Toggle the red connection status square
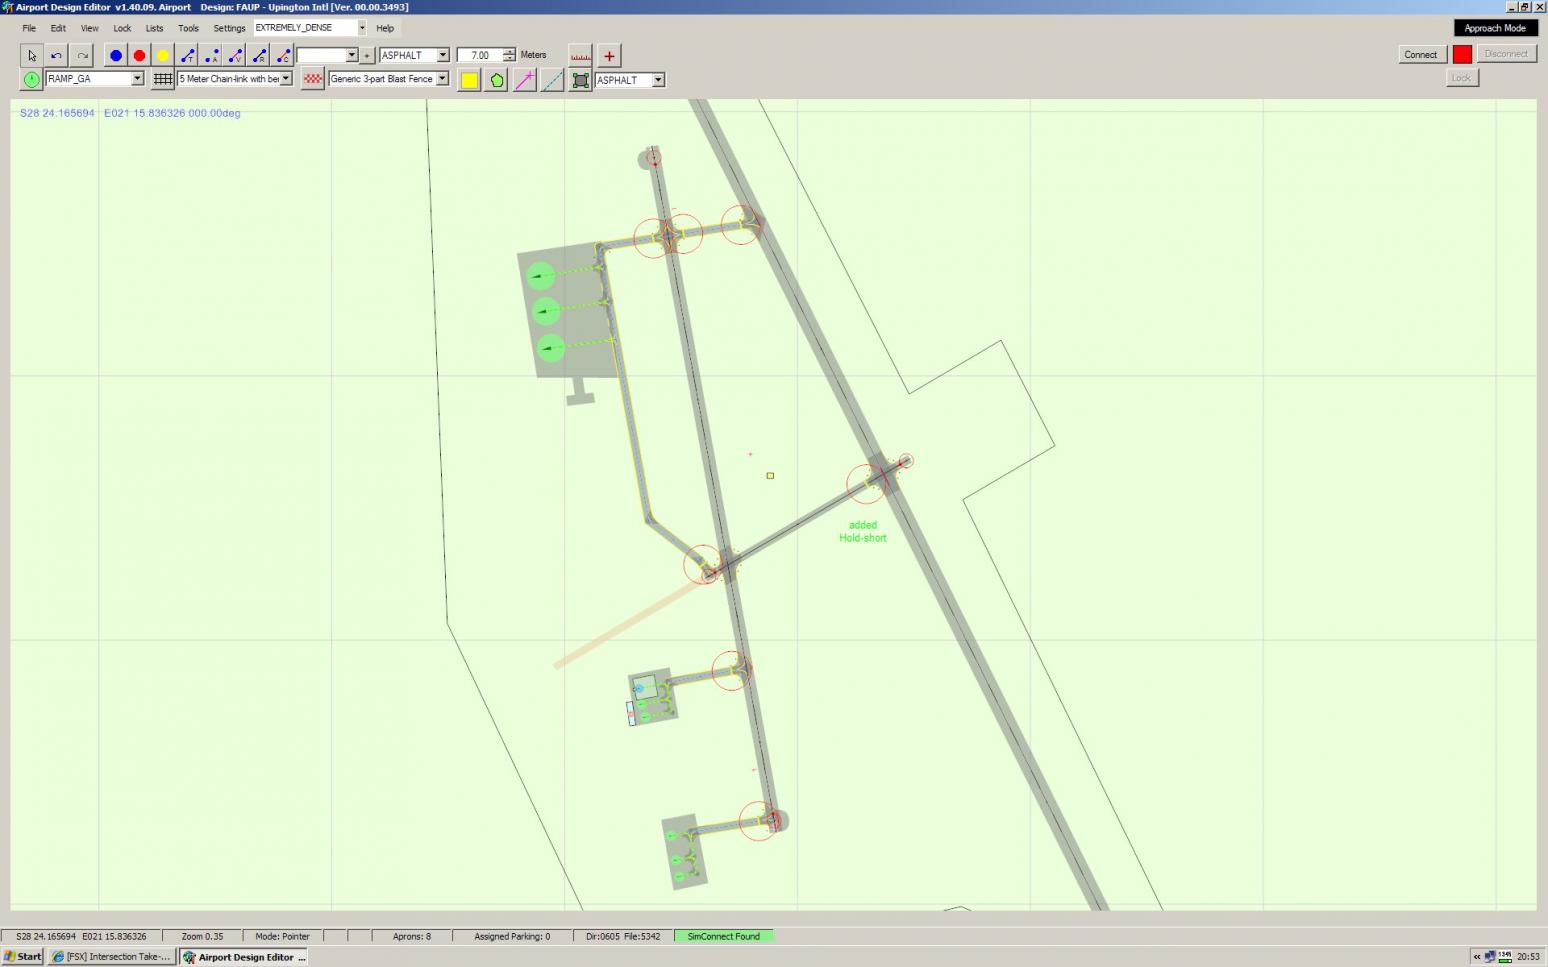 point(1462,55)
